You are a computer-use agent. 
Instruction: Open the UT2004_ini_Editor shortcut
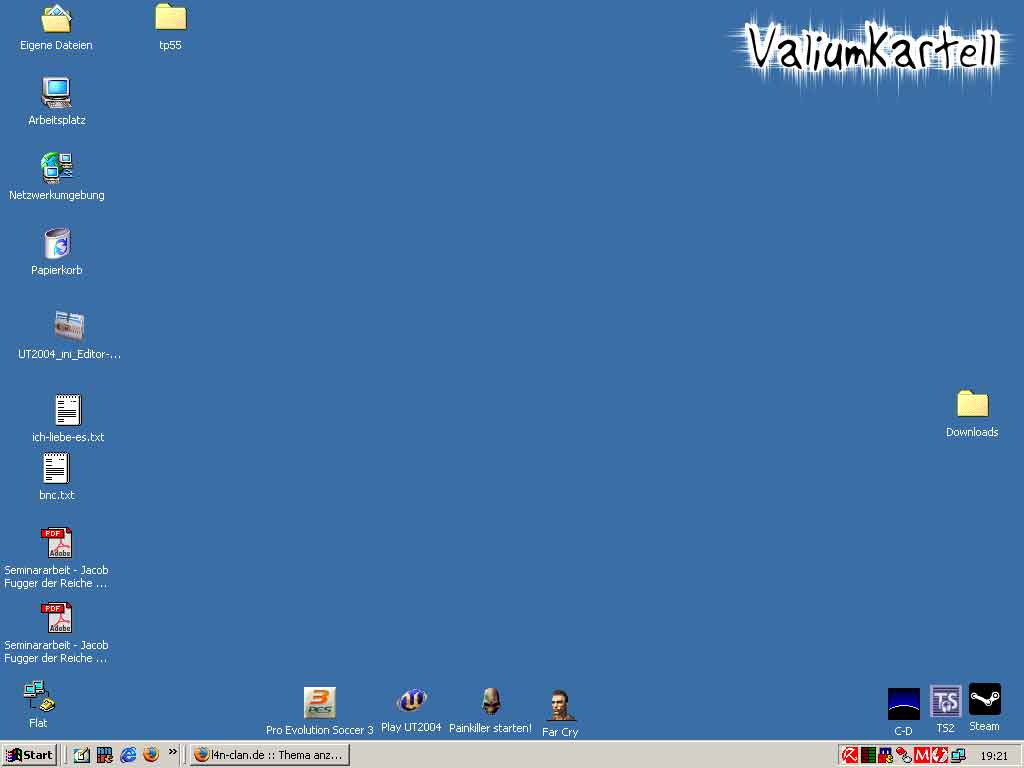(69, 327)
